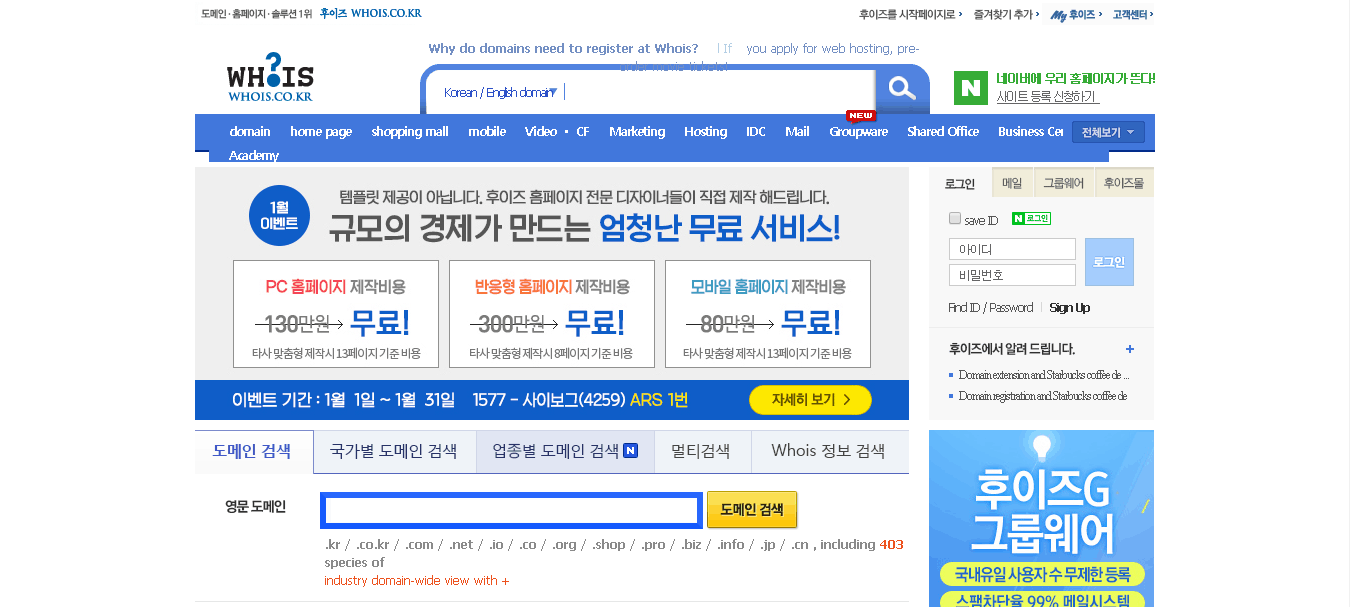This screenshot has width=1350, height=607.
Task: Open second notice about Domain registration
Action: click(x=1043, y=396)
